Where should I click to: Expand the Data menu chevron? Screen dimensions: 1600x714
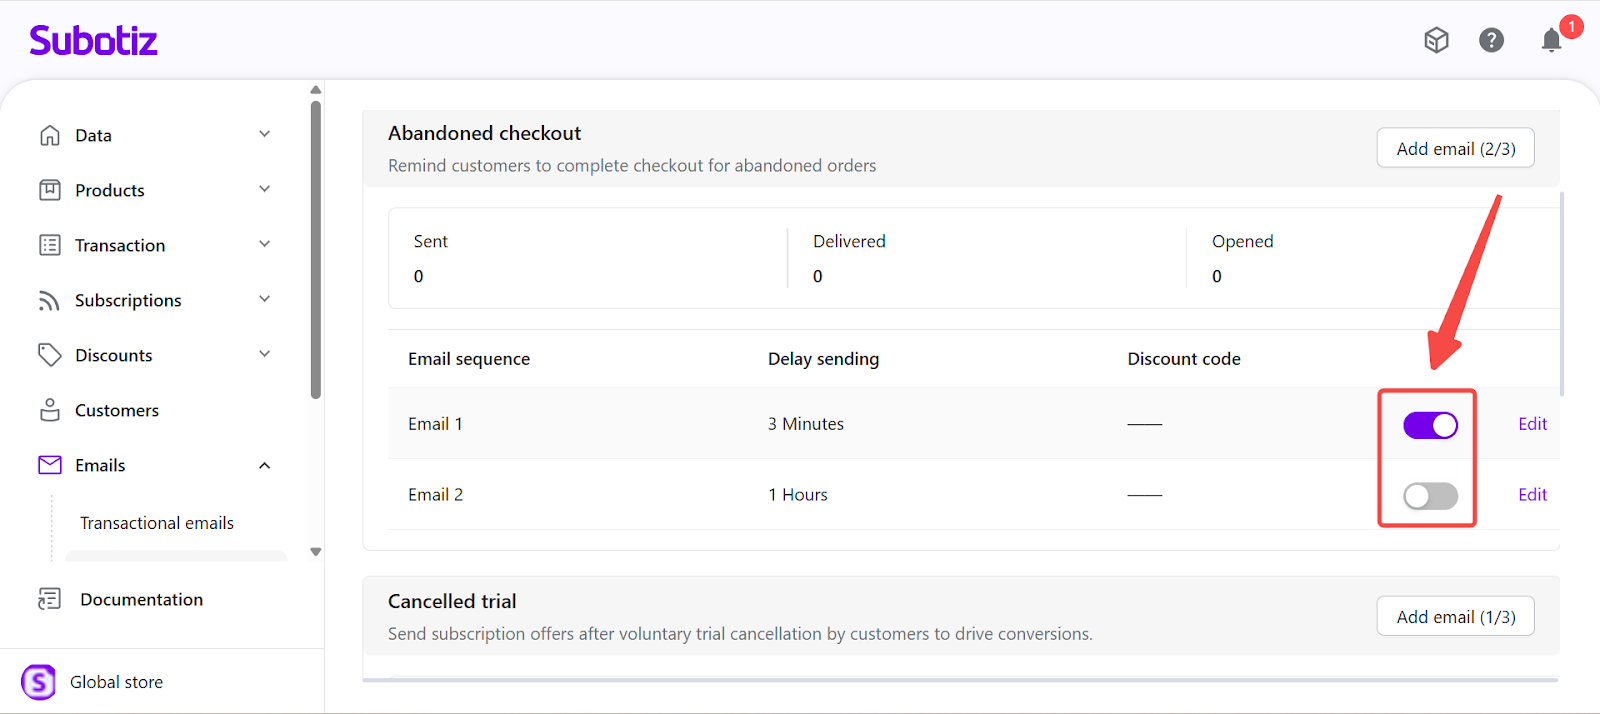tap(265, 134)
